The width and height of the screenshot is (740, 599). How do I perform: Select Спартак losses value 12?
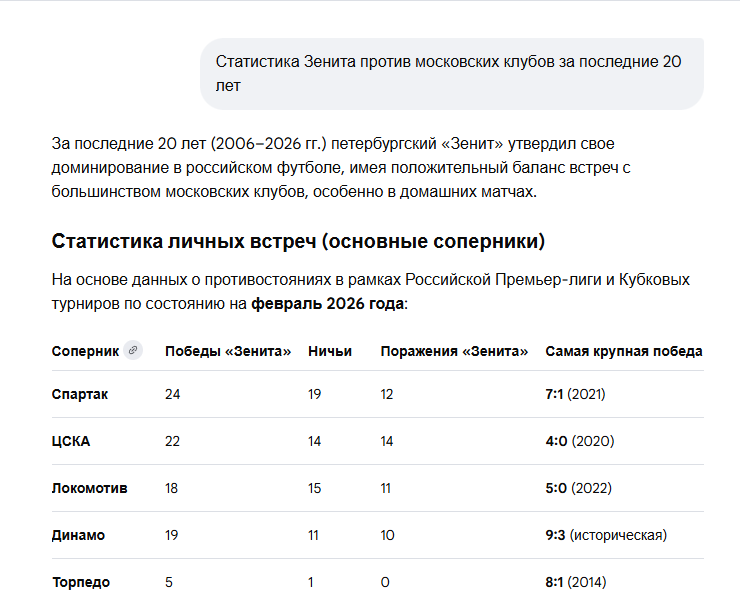(387, 394)
